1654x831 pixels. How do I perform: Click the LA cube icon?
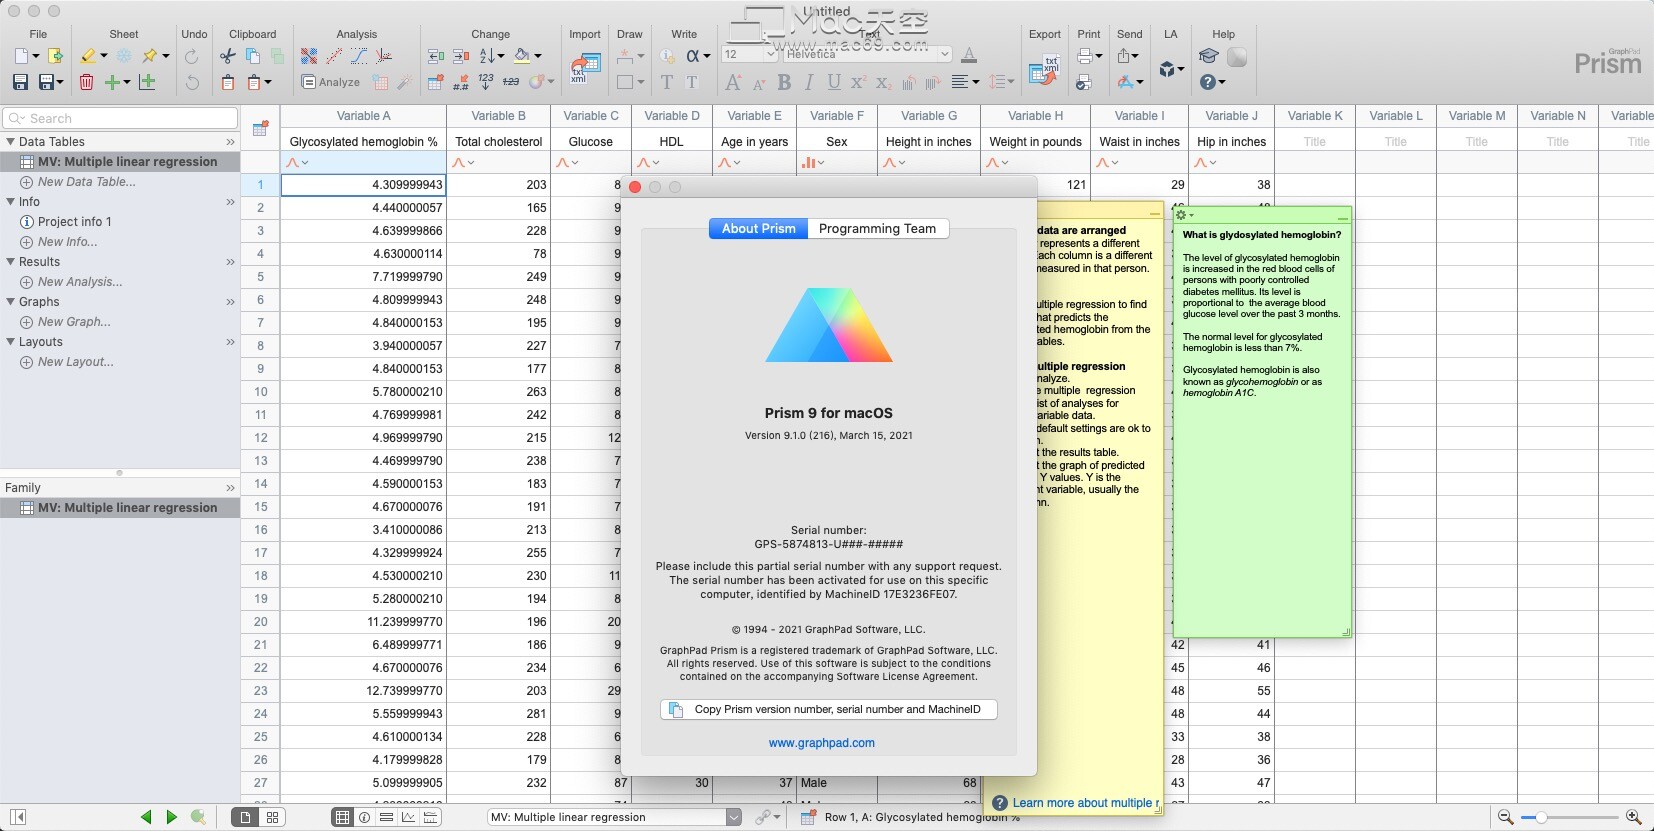point(1166,68)
